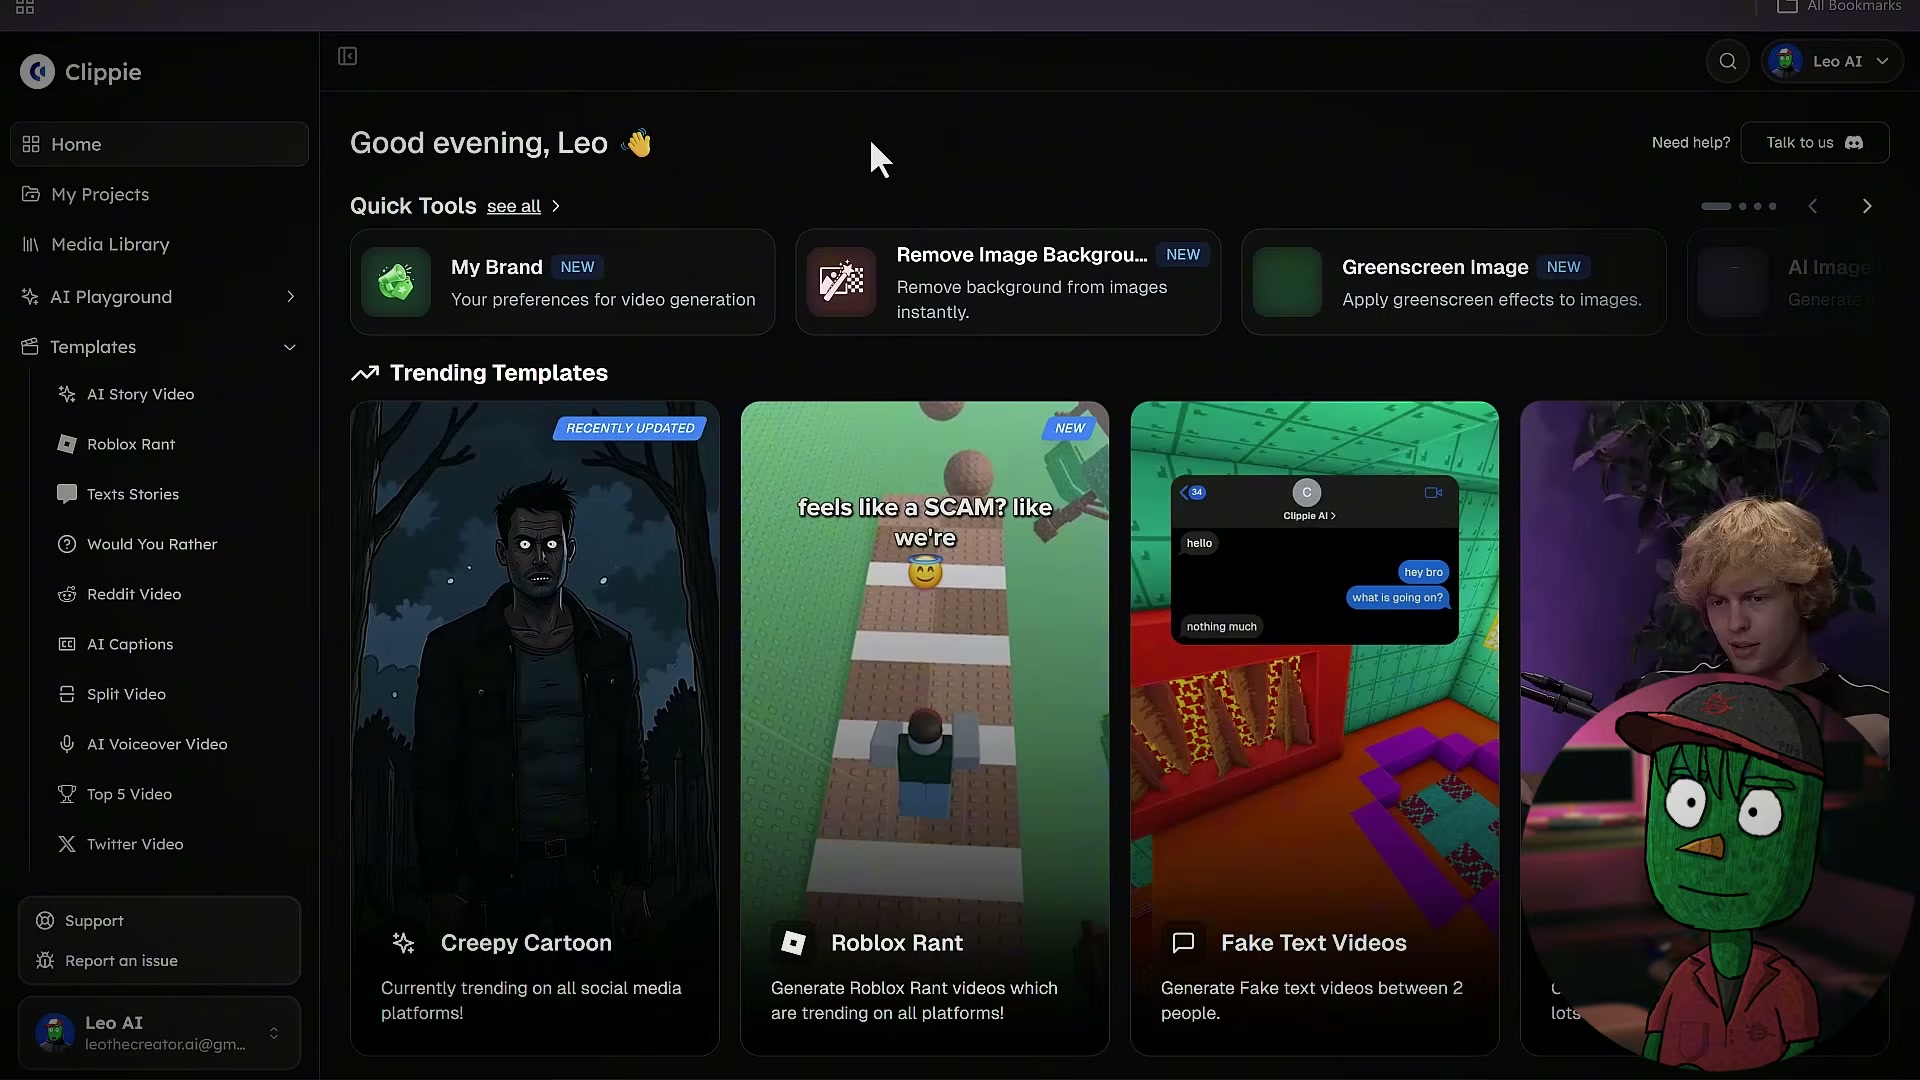Screen dimensions: 1920x1080
Task: Click the AI Captions icon
Action: pyautogui.click(x=67, y=645)
